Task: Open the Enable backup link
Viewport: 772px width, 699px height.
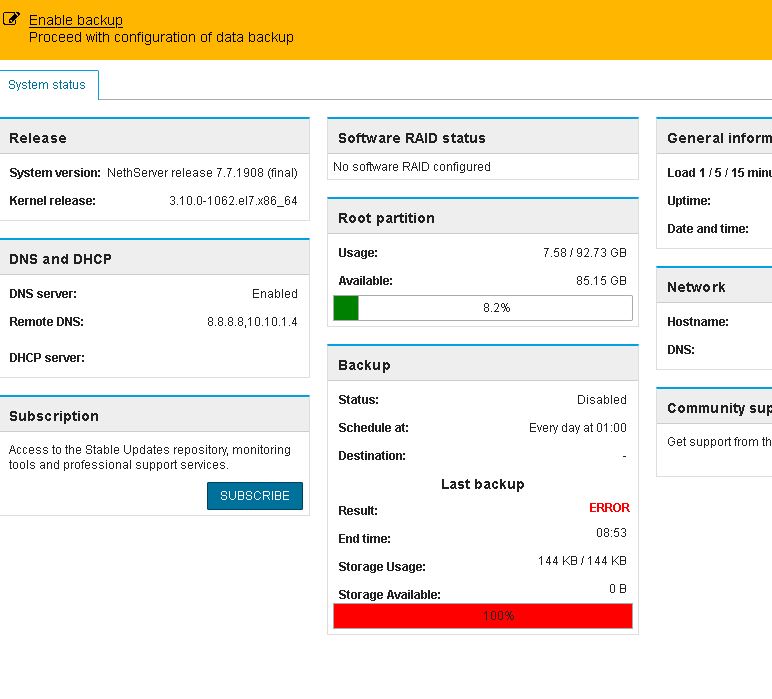Action: tap(76, 20)
